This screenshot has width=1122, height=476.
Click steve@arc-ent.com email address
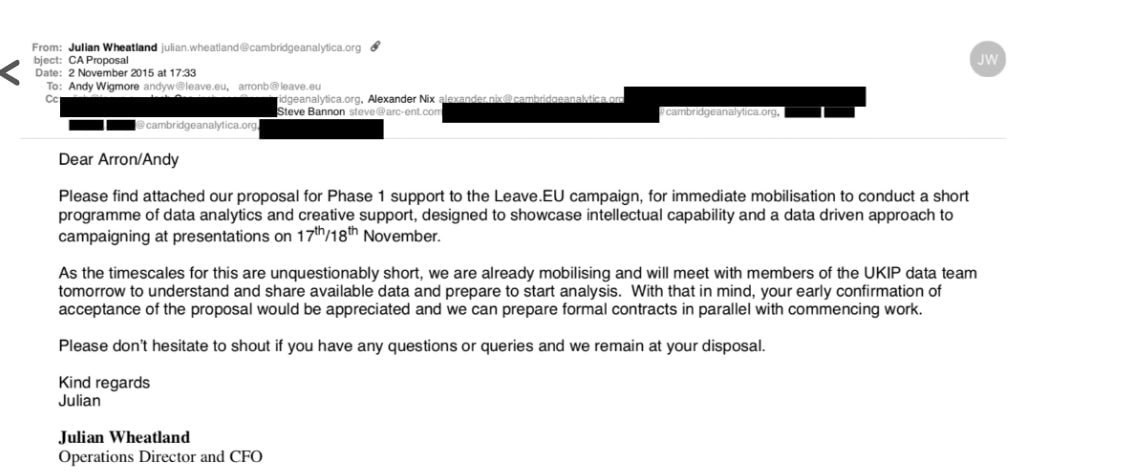coord(394,112)
